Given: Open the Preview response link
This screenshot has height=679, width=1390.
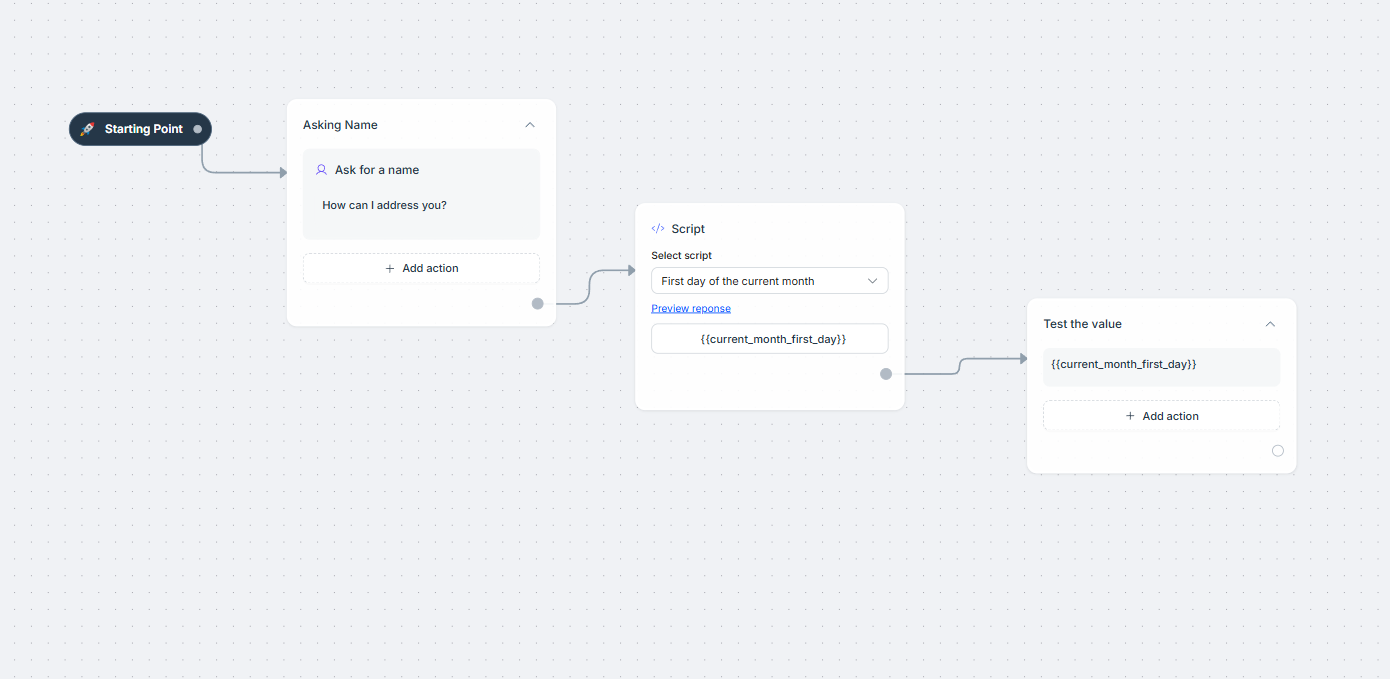Looking at the screenshot, I should (x=691, y=308).
